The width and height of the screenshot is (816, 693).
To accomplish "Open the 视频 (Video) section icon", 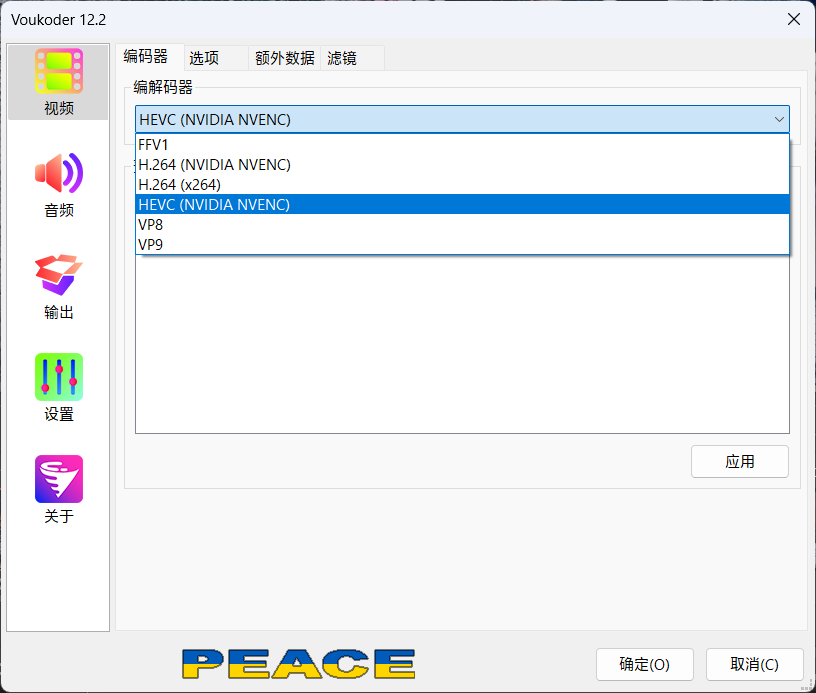I will pos(59,72).
